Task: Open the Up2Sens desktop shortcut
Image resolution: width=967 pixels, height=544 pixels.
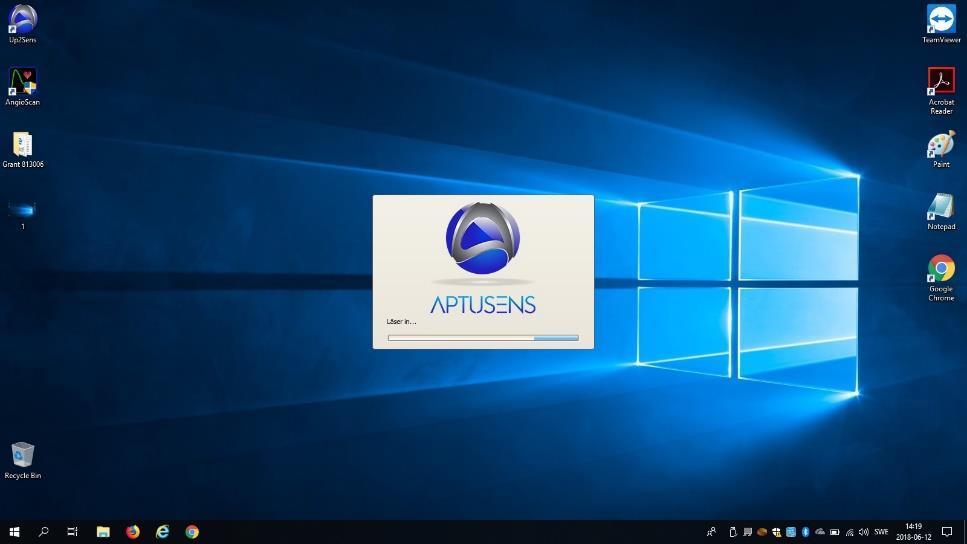Action: pos(23,23)
